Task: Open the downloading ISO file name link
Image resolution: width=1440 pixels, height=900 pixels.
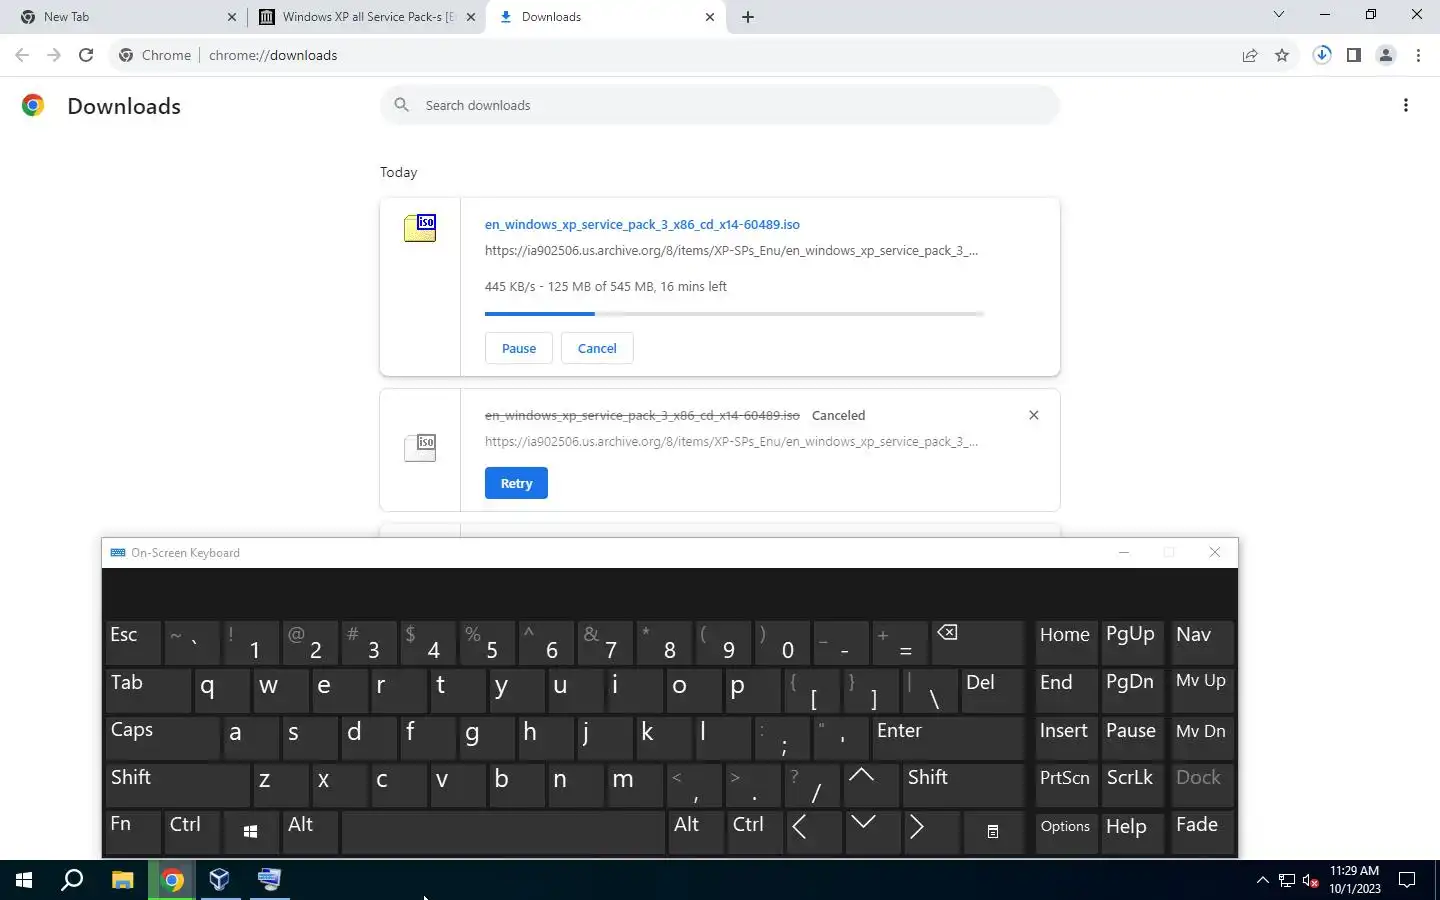Action: click(642, 224)
